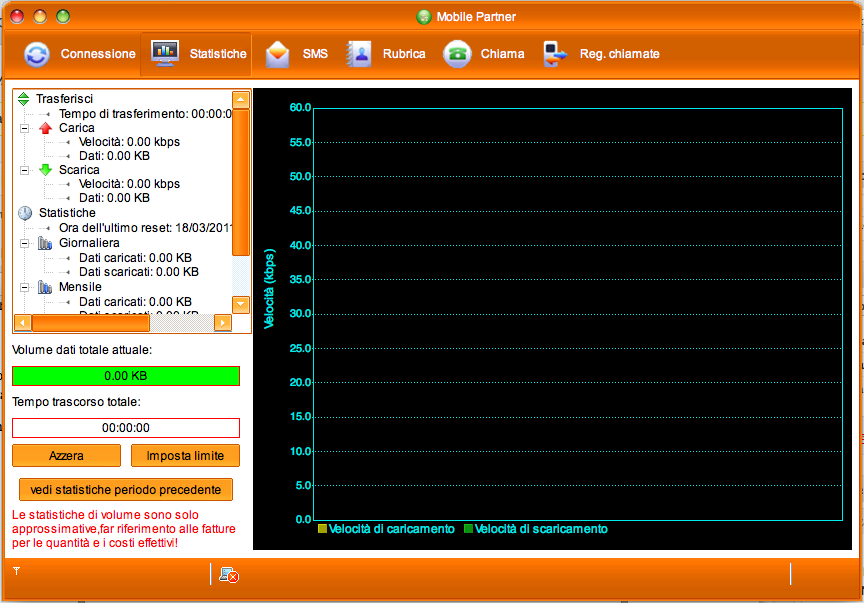Click the clock icon beside Statistiche tree node
Screen dimensions: 864x603
point(25,213)
